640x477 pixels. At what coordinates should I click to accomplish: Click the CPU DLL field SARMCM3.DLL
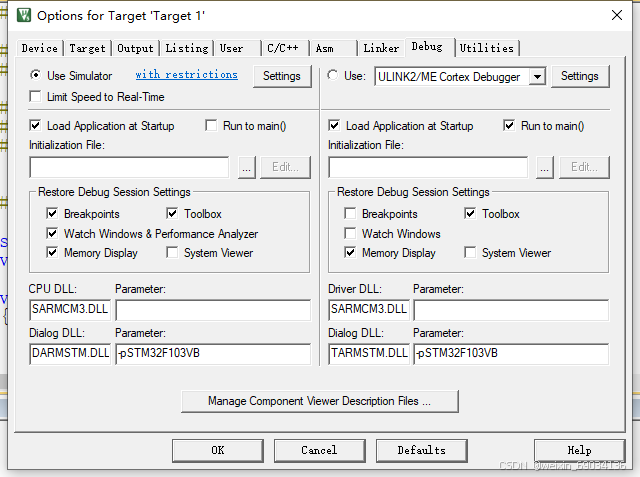pyautogui.click(x=70, y=310)
